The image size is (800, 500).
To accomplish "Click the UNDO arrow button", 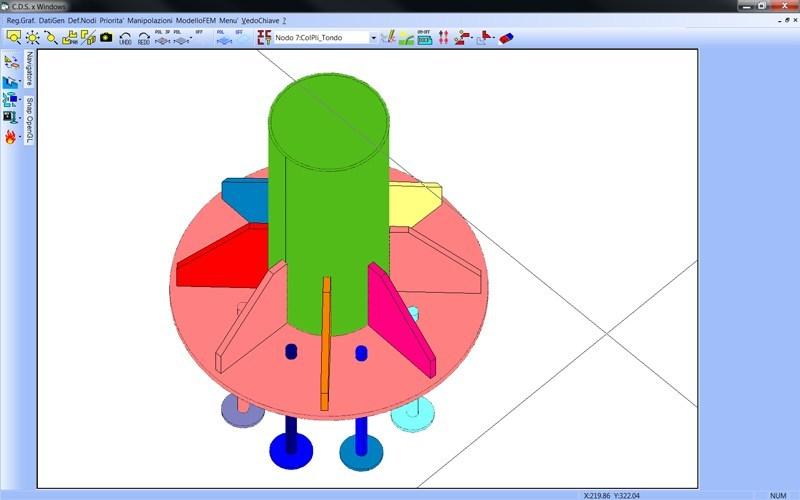I will point(126,38).
